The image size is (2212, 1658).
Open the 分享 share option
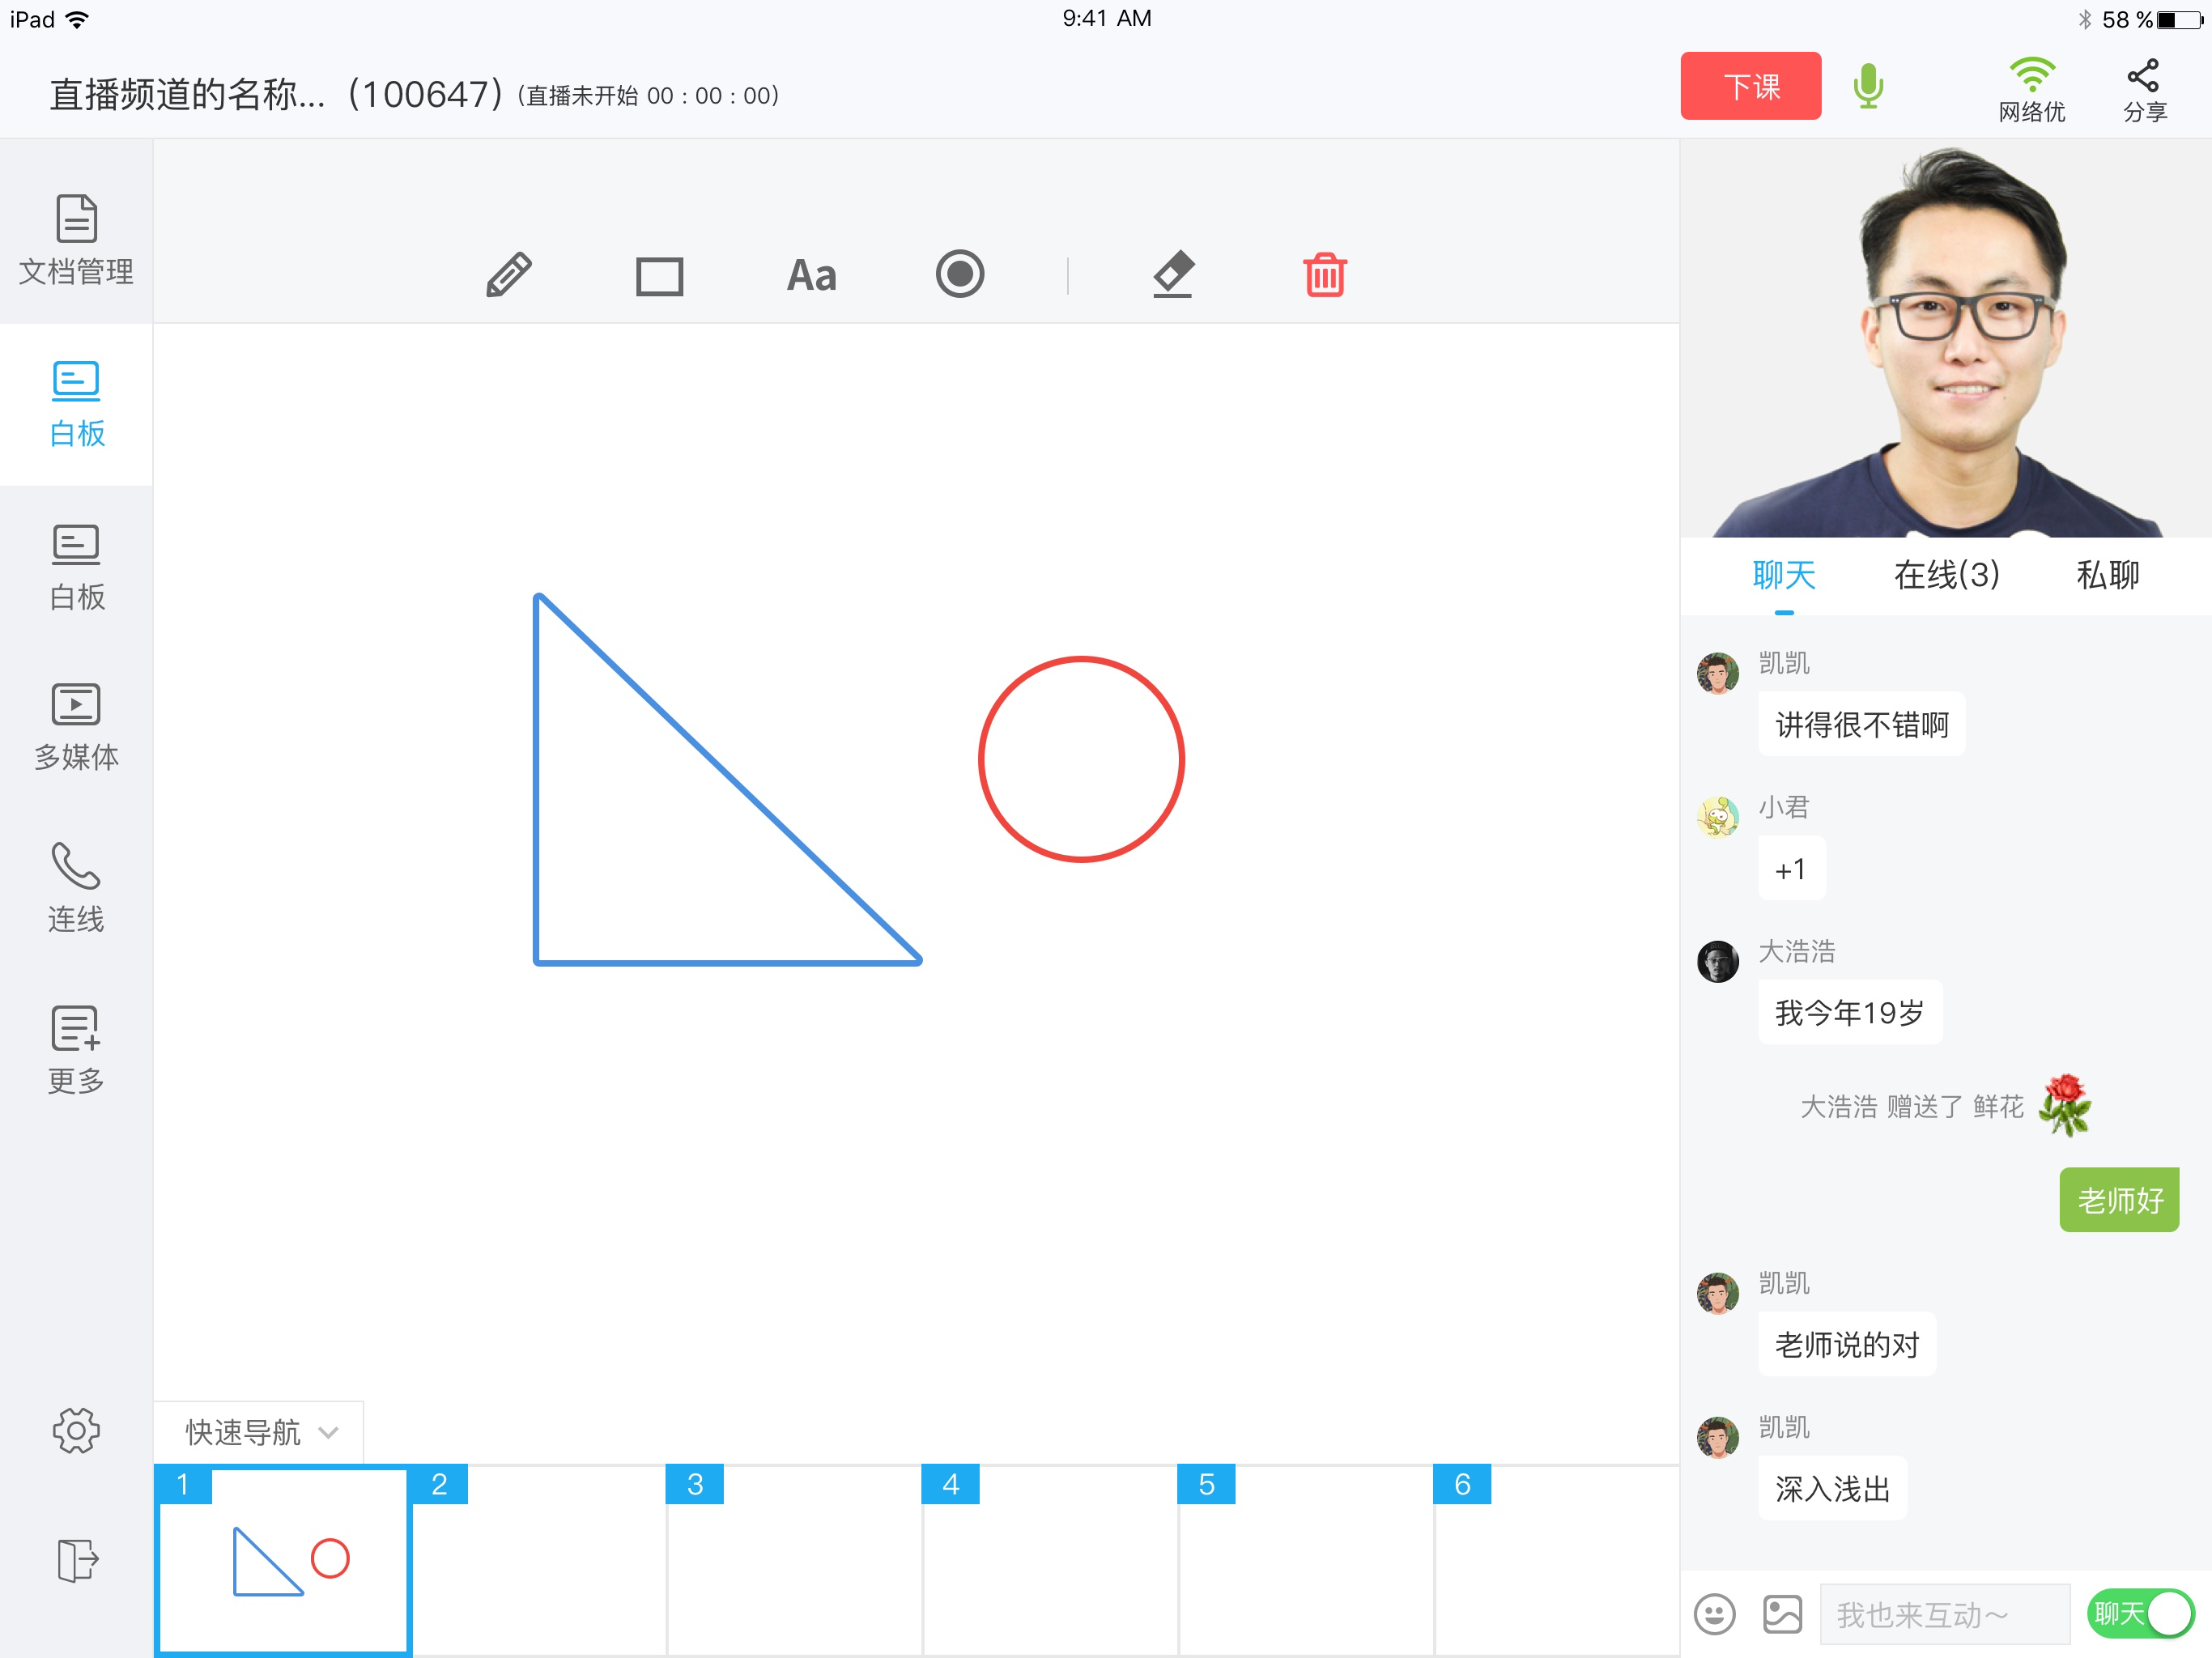click(2144, 90)
